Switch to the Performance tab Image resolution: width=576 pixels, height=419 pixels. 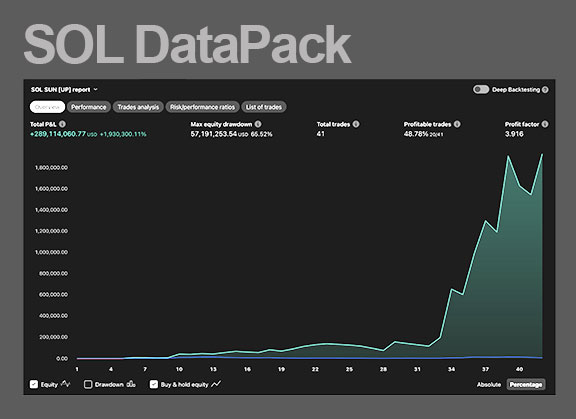pyautogui.click(x=89, y=107)
